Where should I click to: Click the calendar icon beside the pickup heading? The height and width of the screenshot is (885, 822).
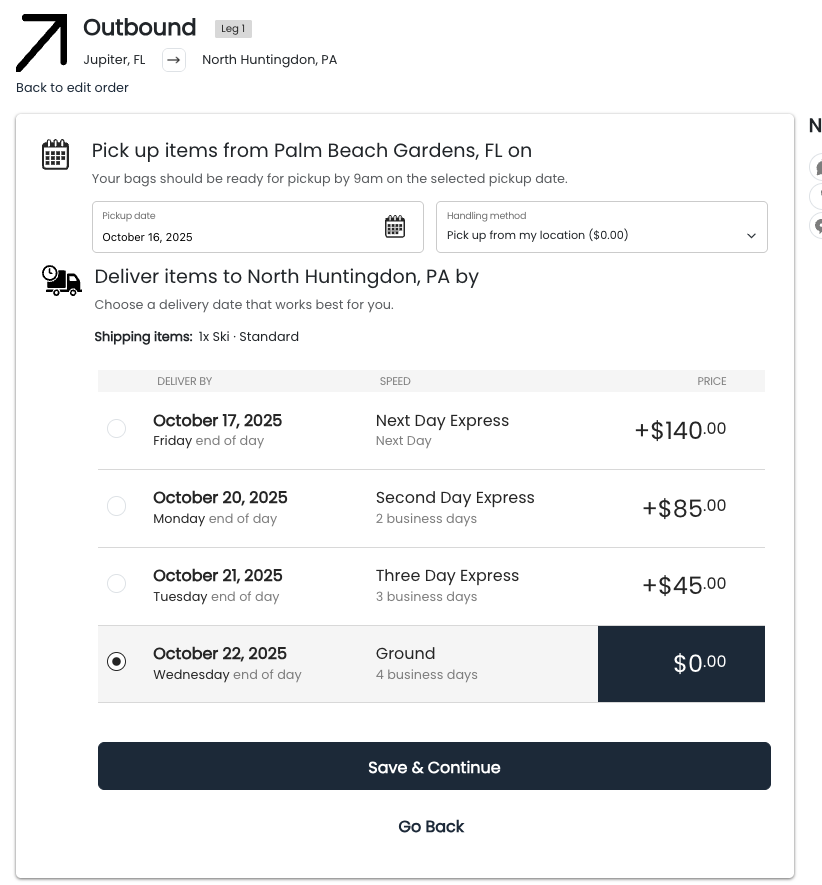55,154
